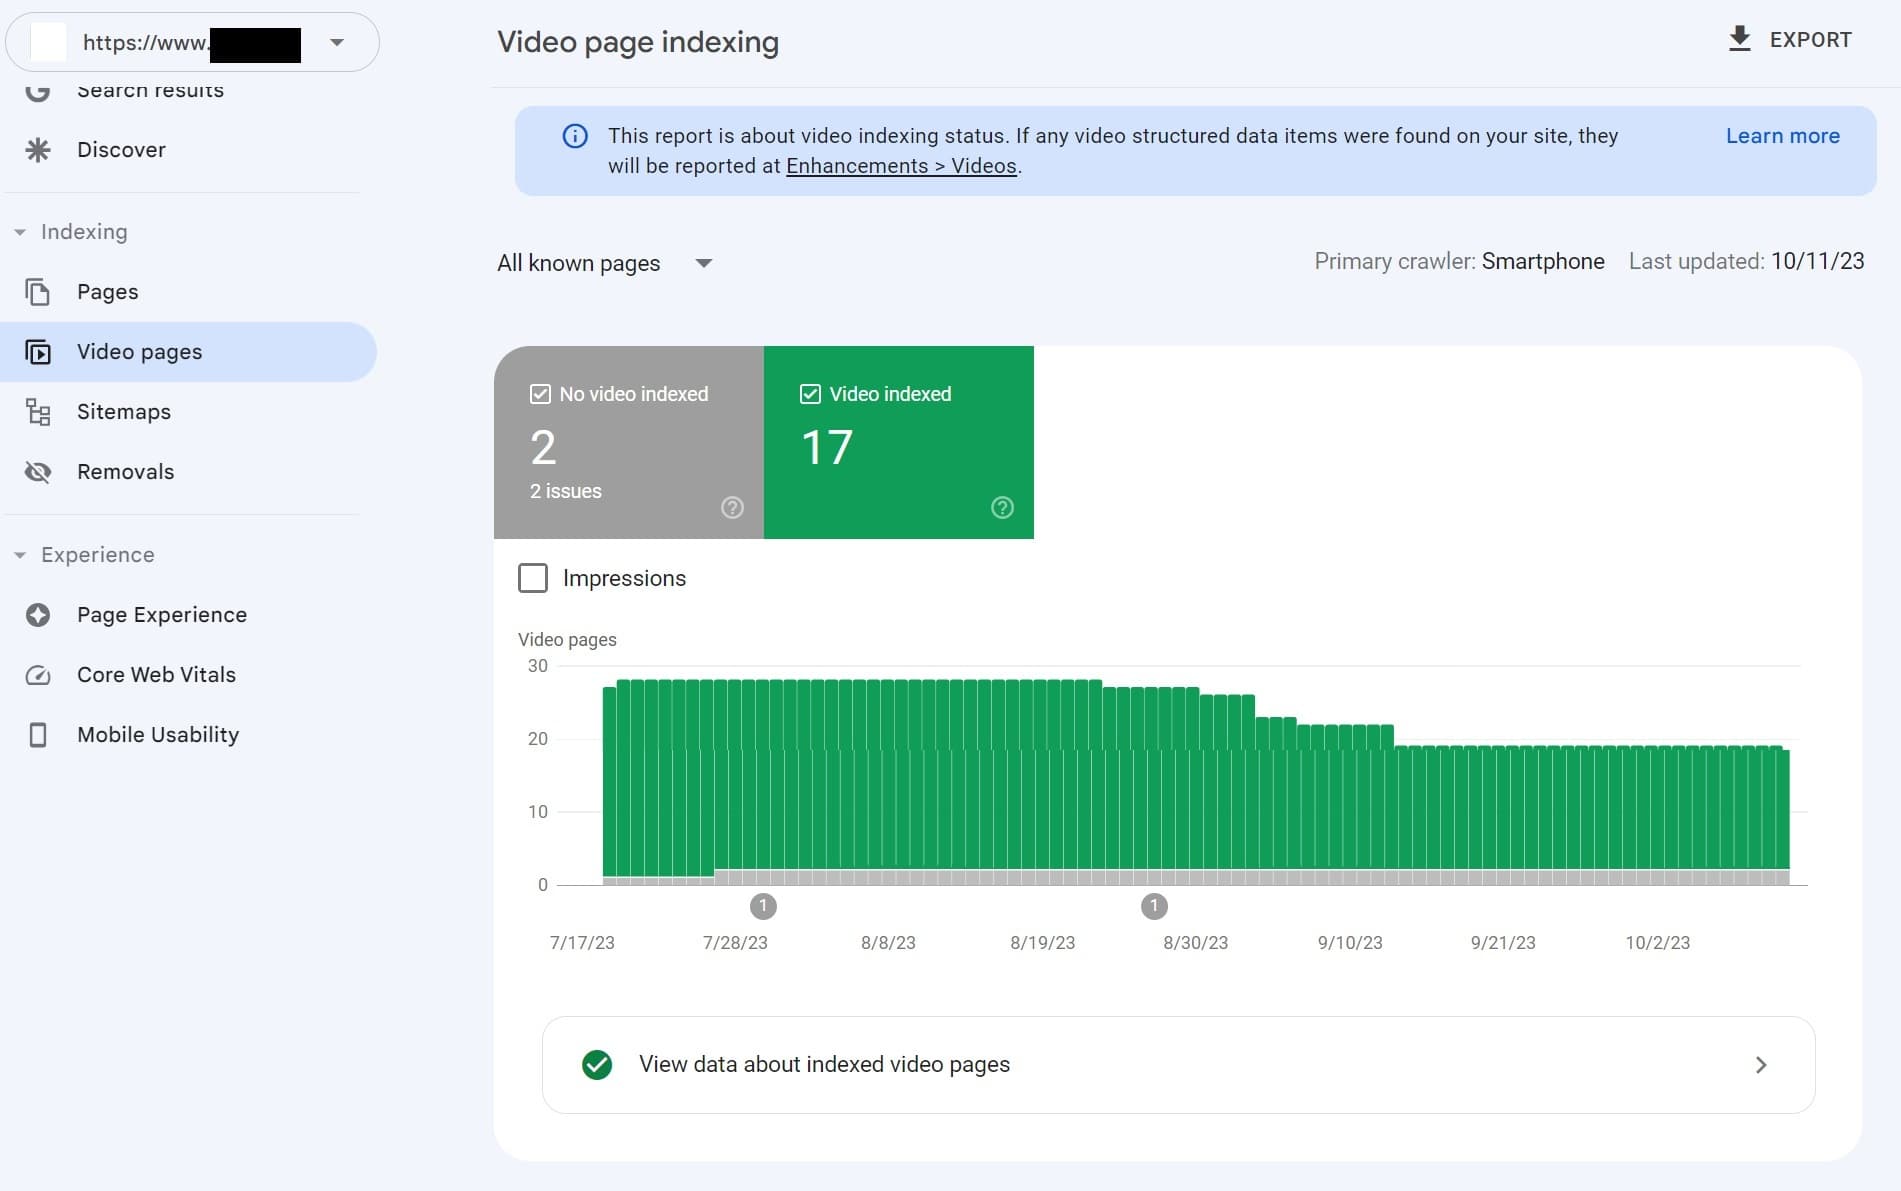The image size is (1901, 1191).
Task: Click help icon on Video indexed card
Action: pos(1002,508)
